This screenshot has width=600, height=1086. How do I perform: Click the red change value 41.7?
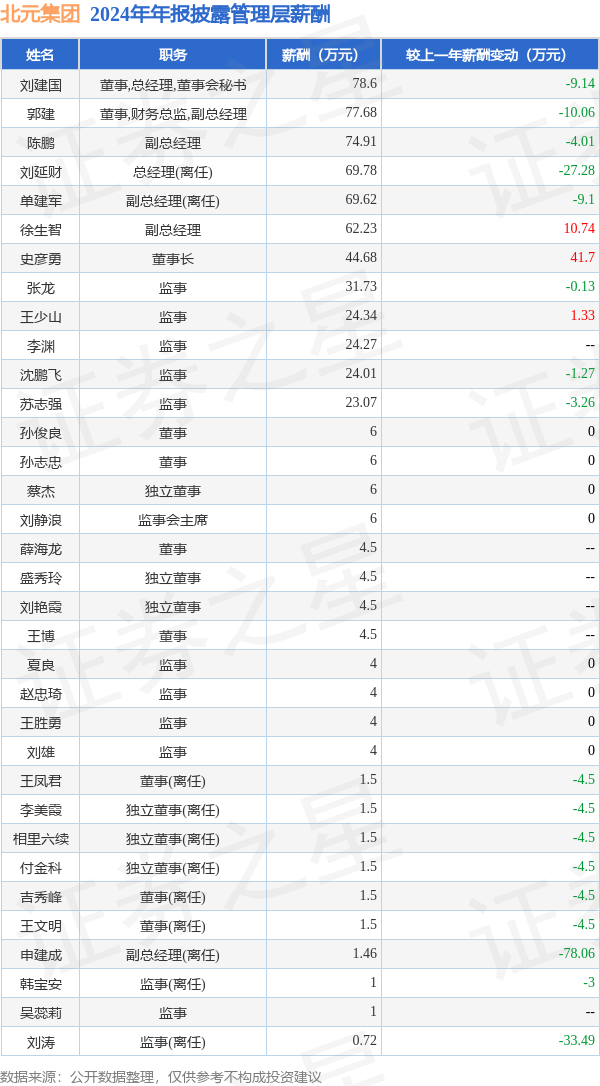point(583,258)
